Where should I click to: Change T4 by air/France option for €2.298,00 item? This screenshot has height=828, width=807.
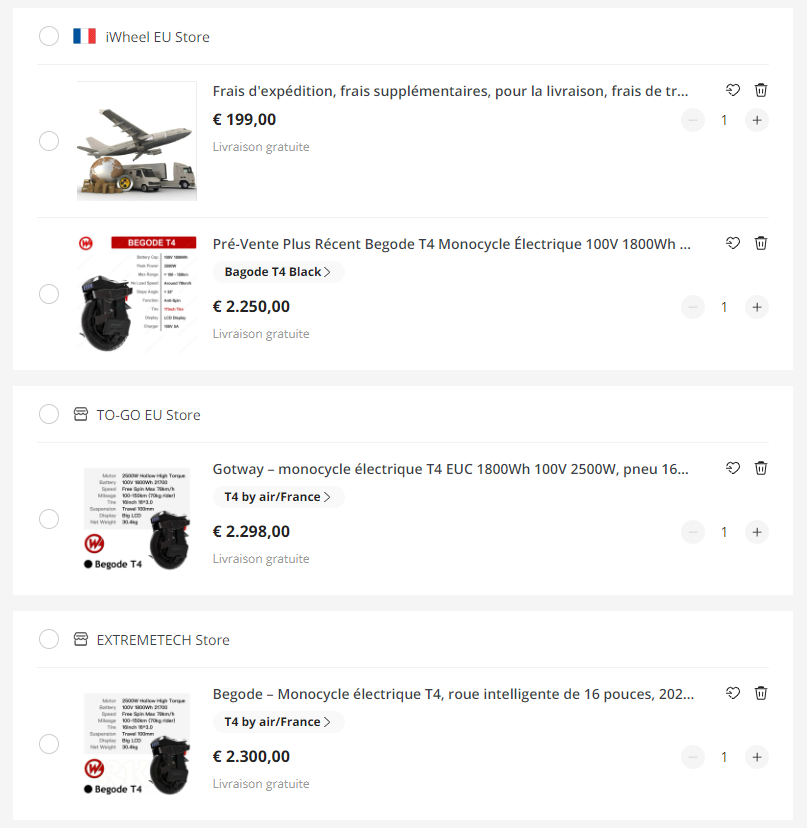point(278,497)
